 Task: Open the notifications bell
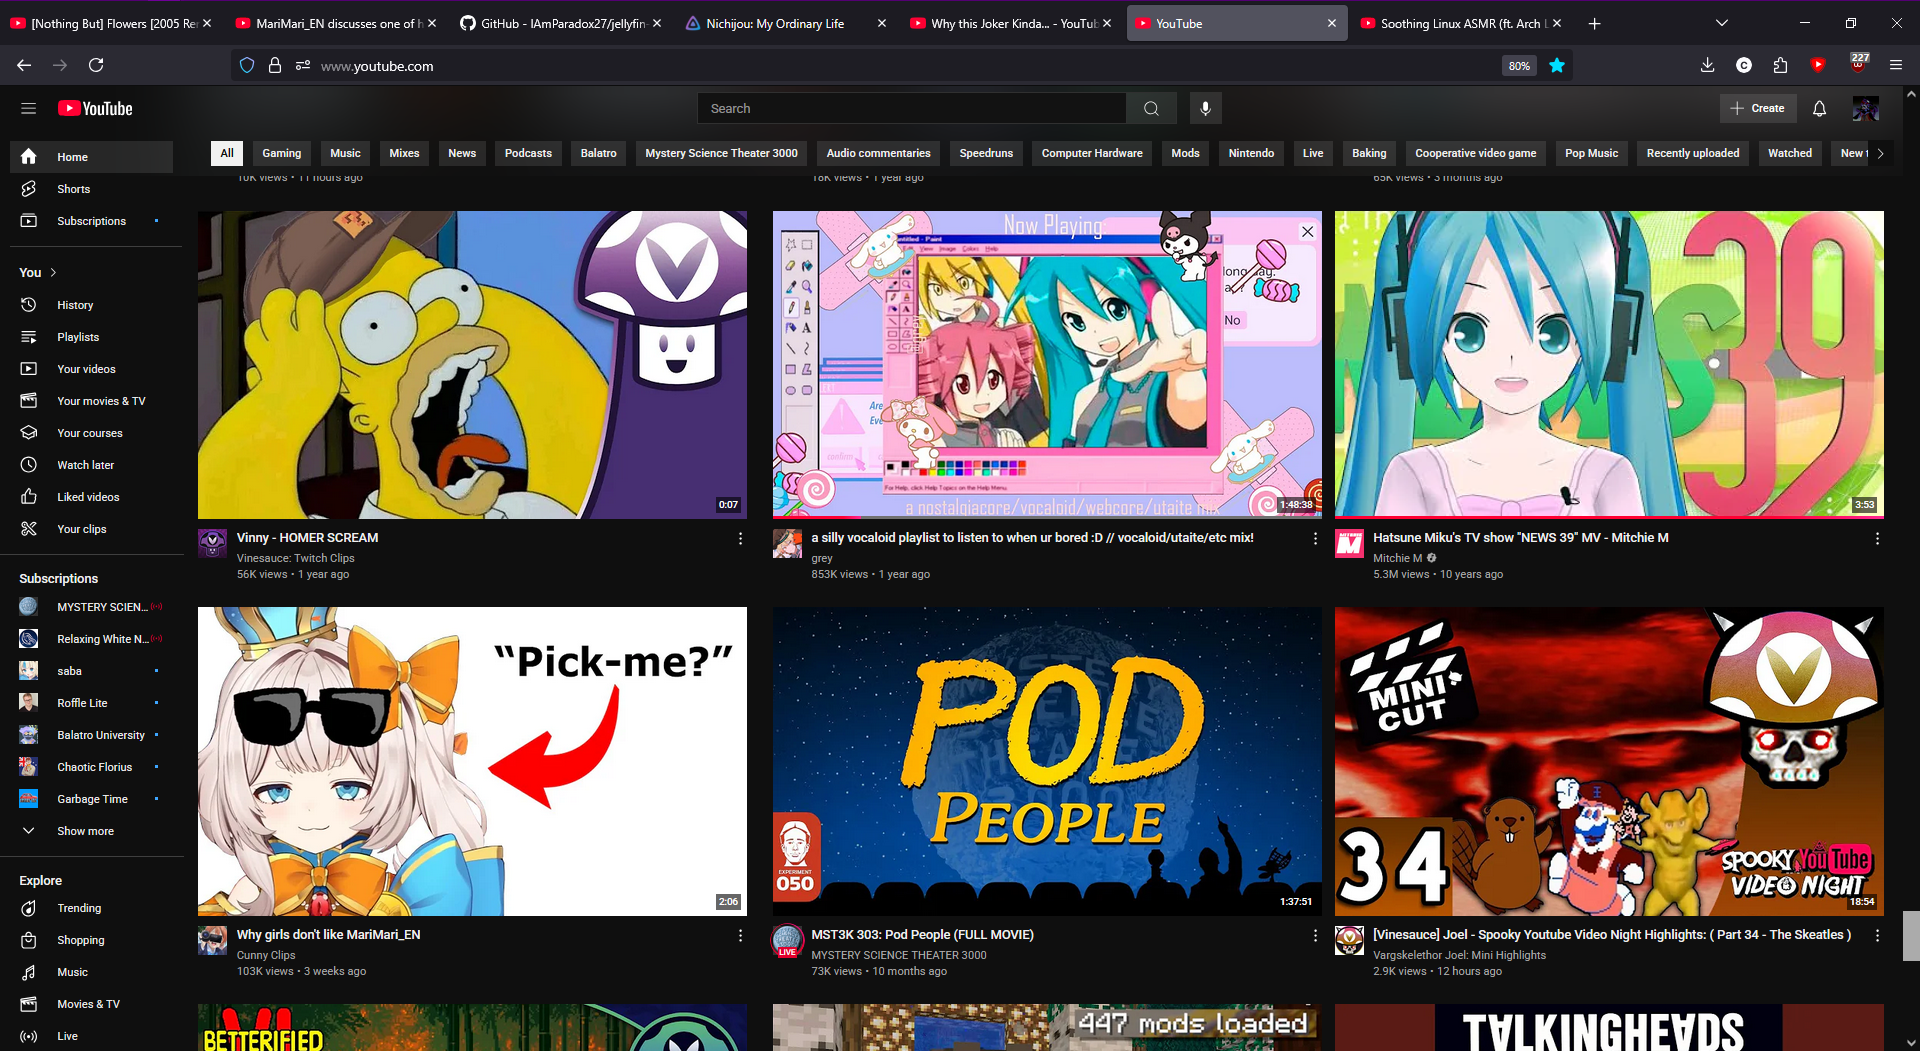pyautogui.click(x=1819, y=108)
